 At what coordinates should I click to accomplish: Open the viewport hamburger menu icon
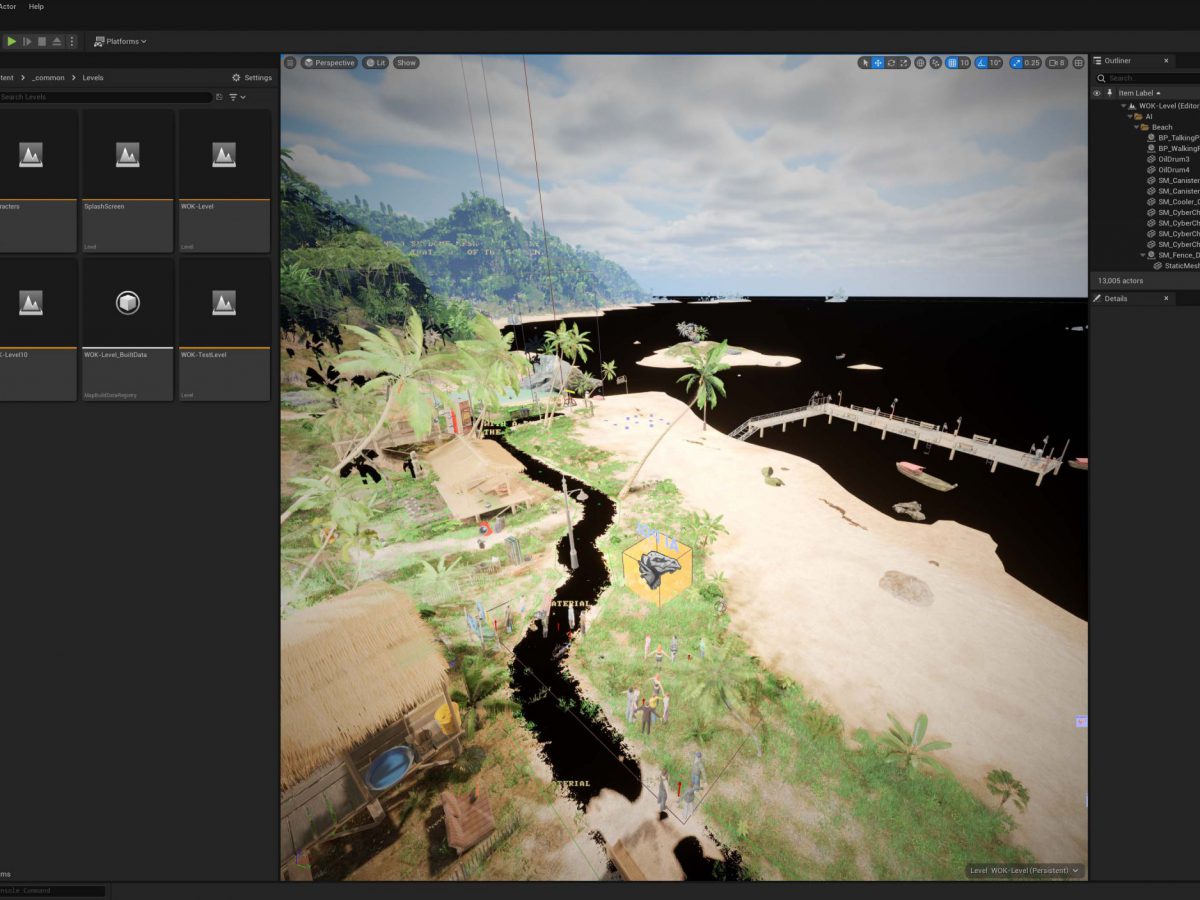[x=289, y=62]
